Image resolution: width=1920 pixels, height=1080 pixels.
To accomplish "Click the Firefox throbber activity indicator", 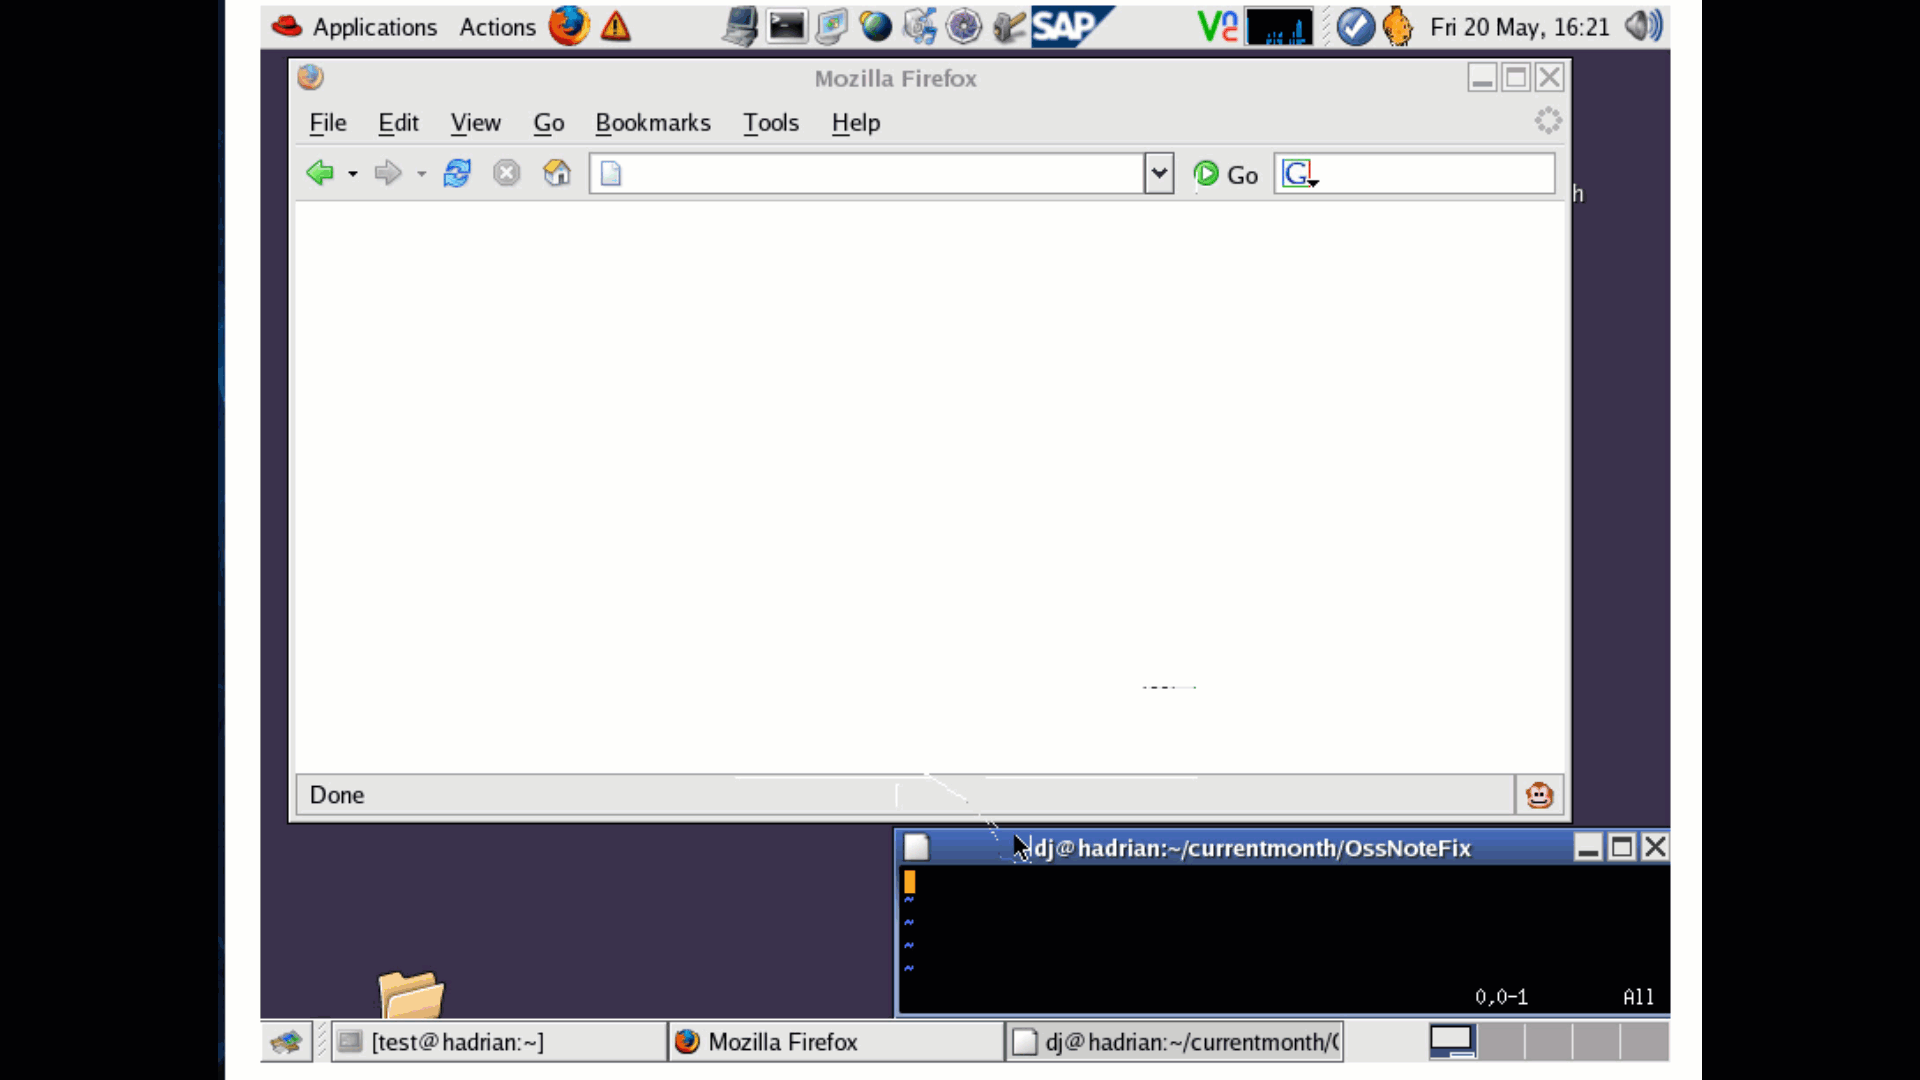I will click(1548, 121).
